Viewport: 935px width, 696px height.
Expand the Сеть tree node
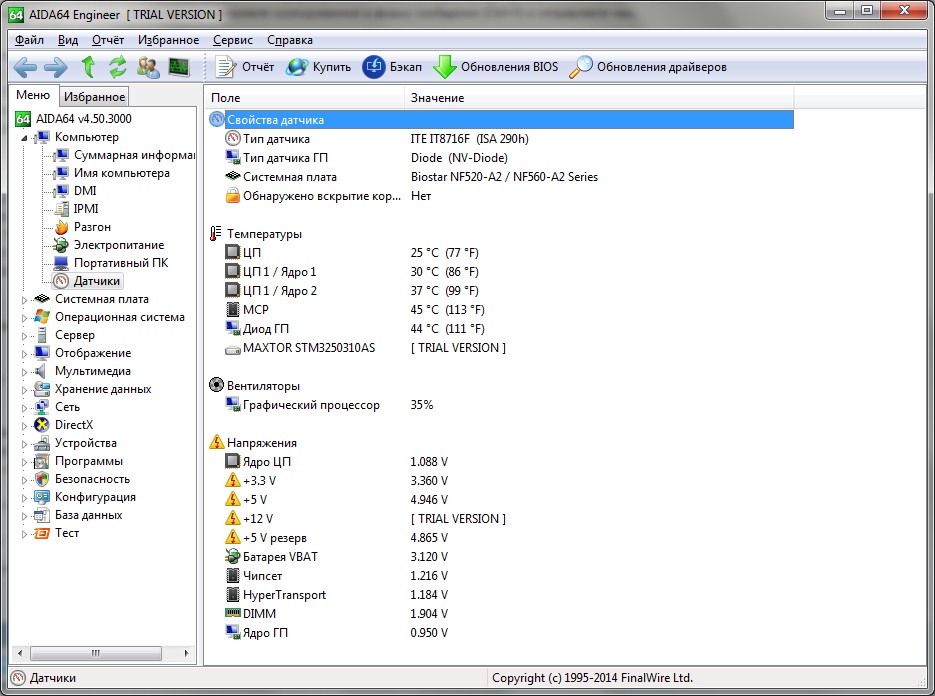[24, 408]
